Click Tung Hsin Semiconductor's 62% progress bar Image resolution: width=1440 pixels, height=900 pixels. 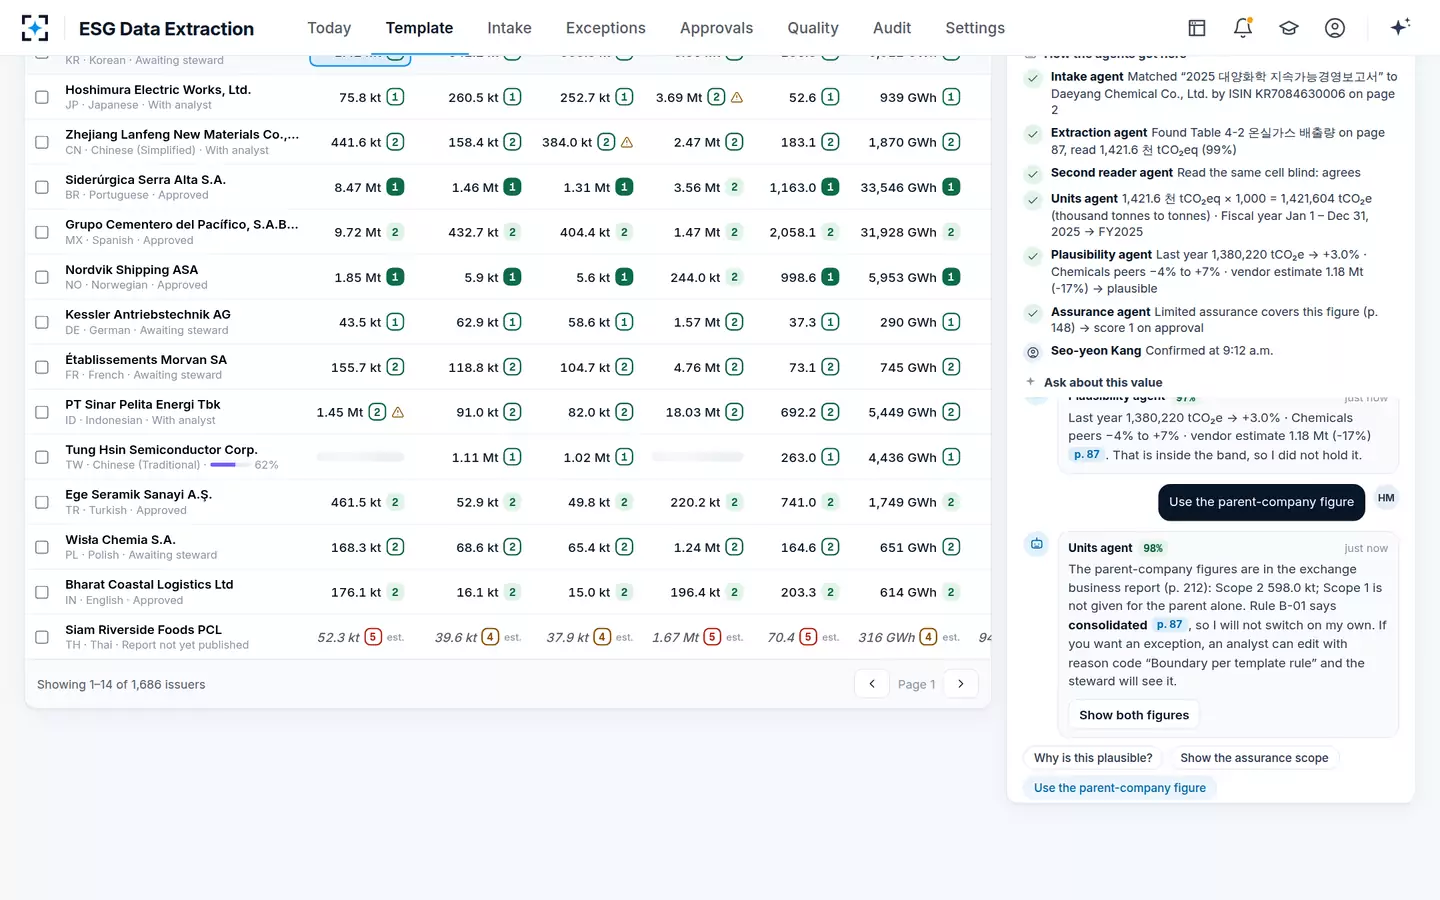tap(231, 465)
